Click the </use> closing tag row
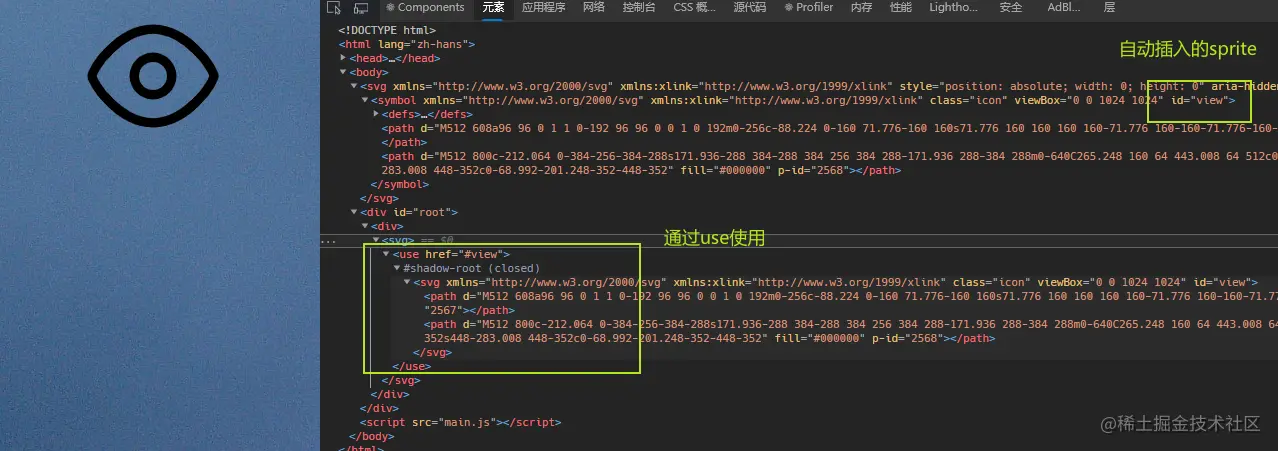Viewport: 1278px width, 451px height. tap(412, 366)
